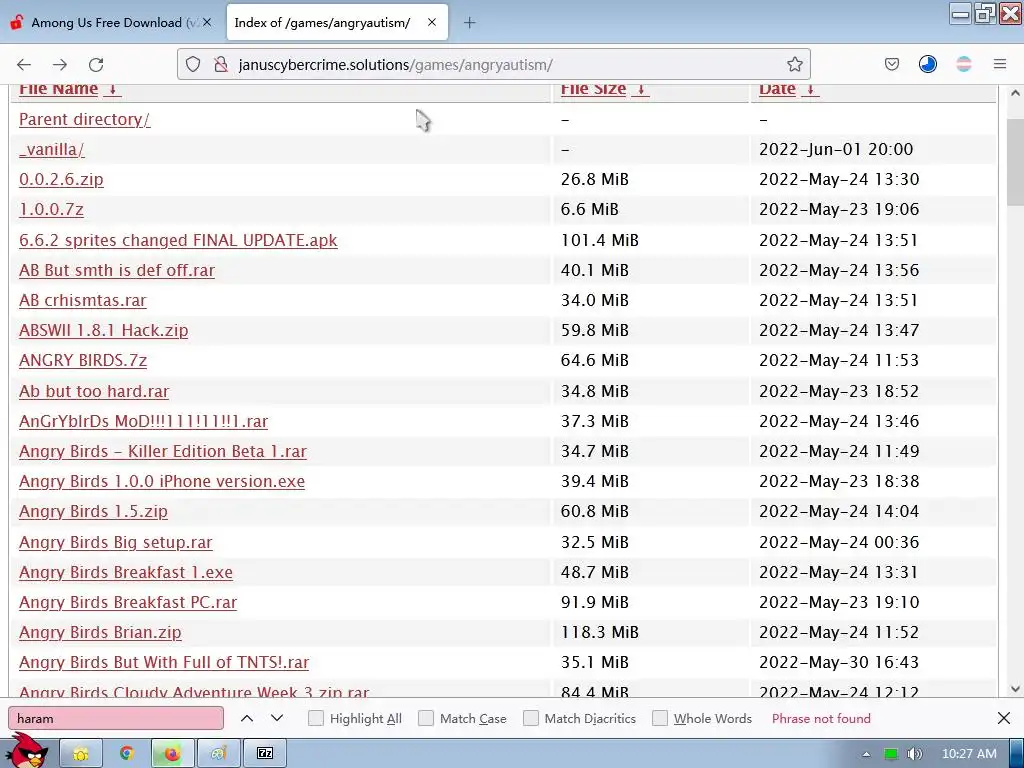Open 7-Zip from the taskbar
Screen dimensions: 1024x768
click(265, 754)
